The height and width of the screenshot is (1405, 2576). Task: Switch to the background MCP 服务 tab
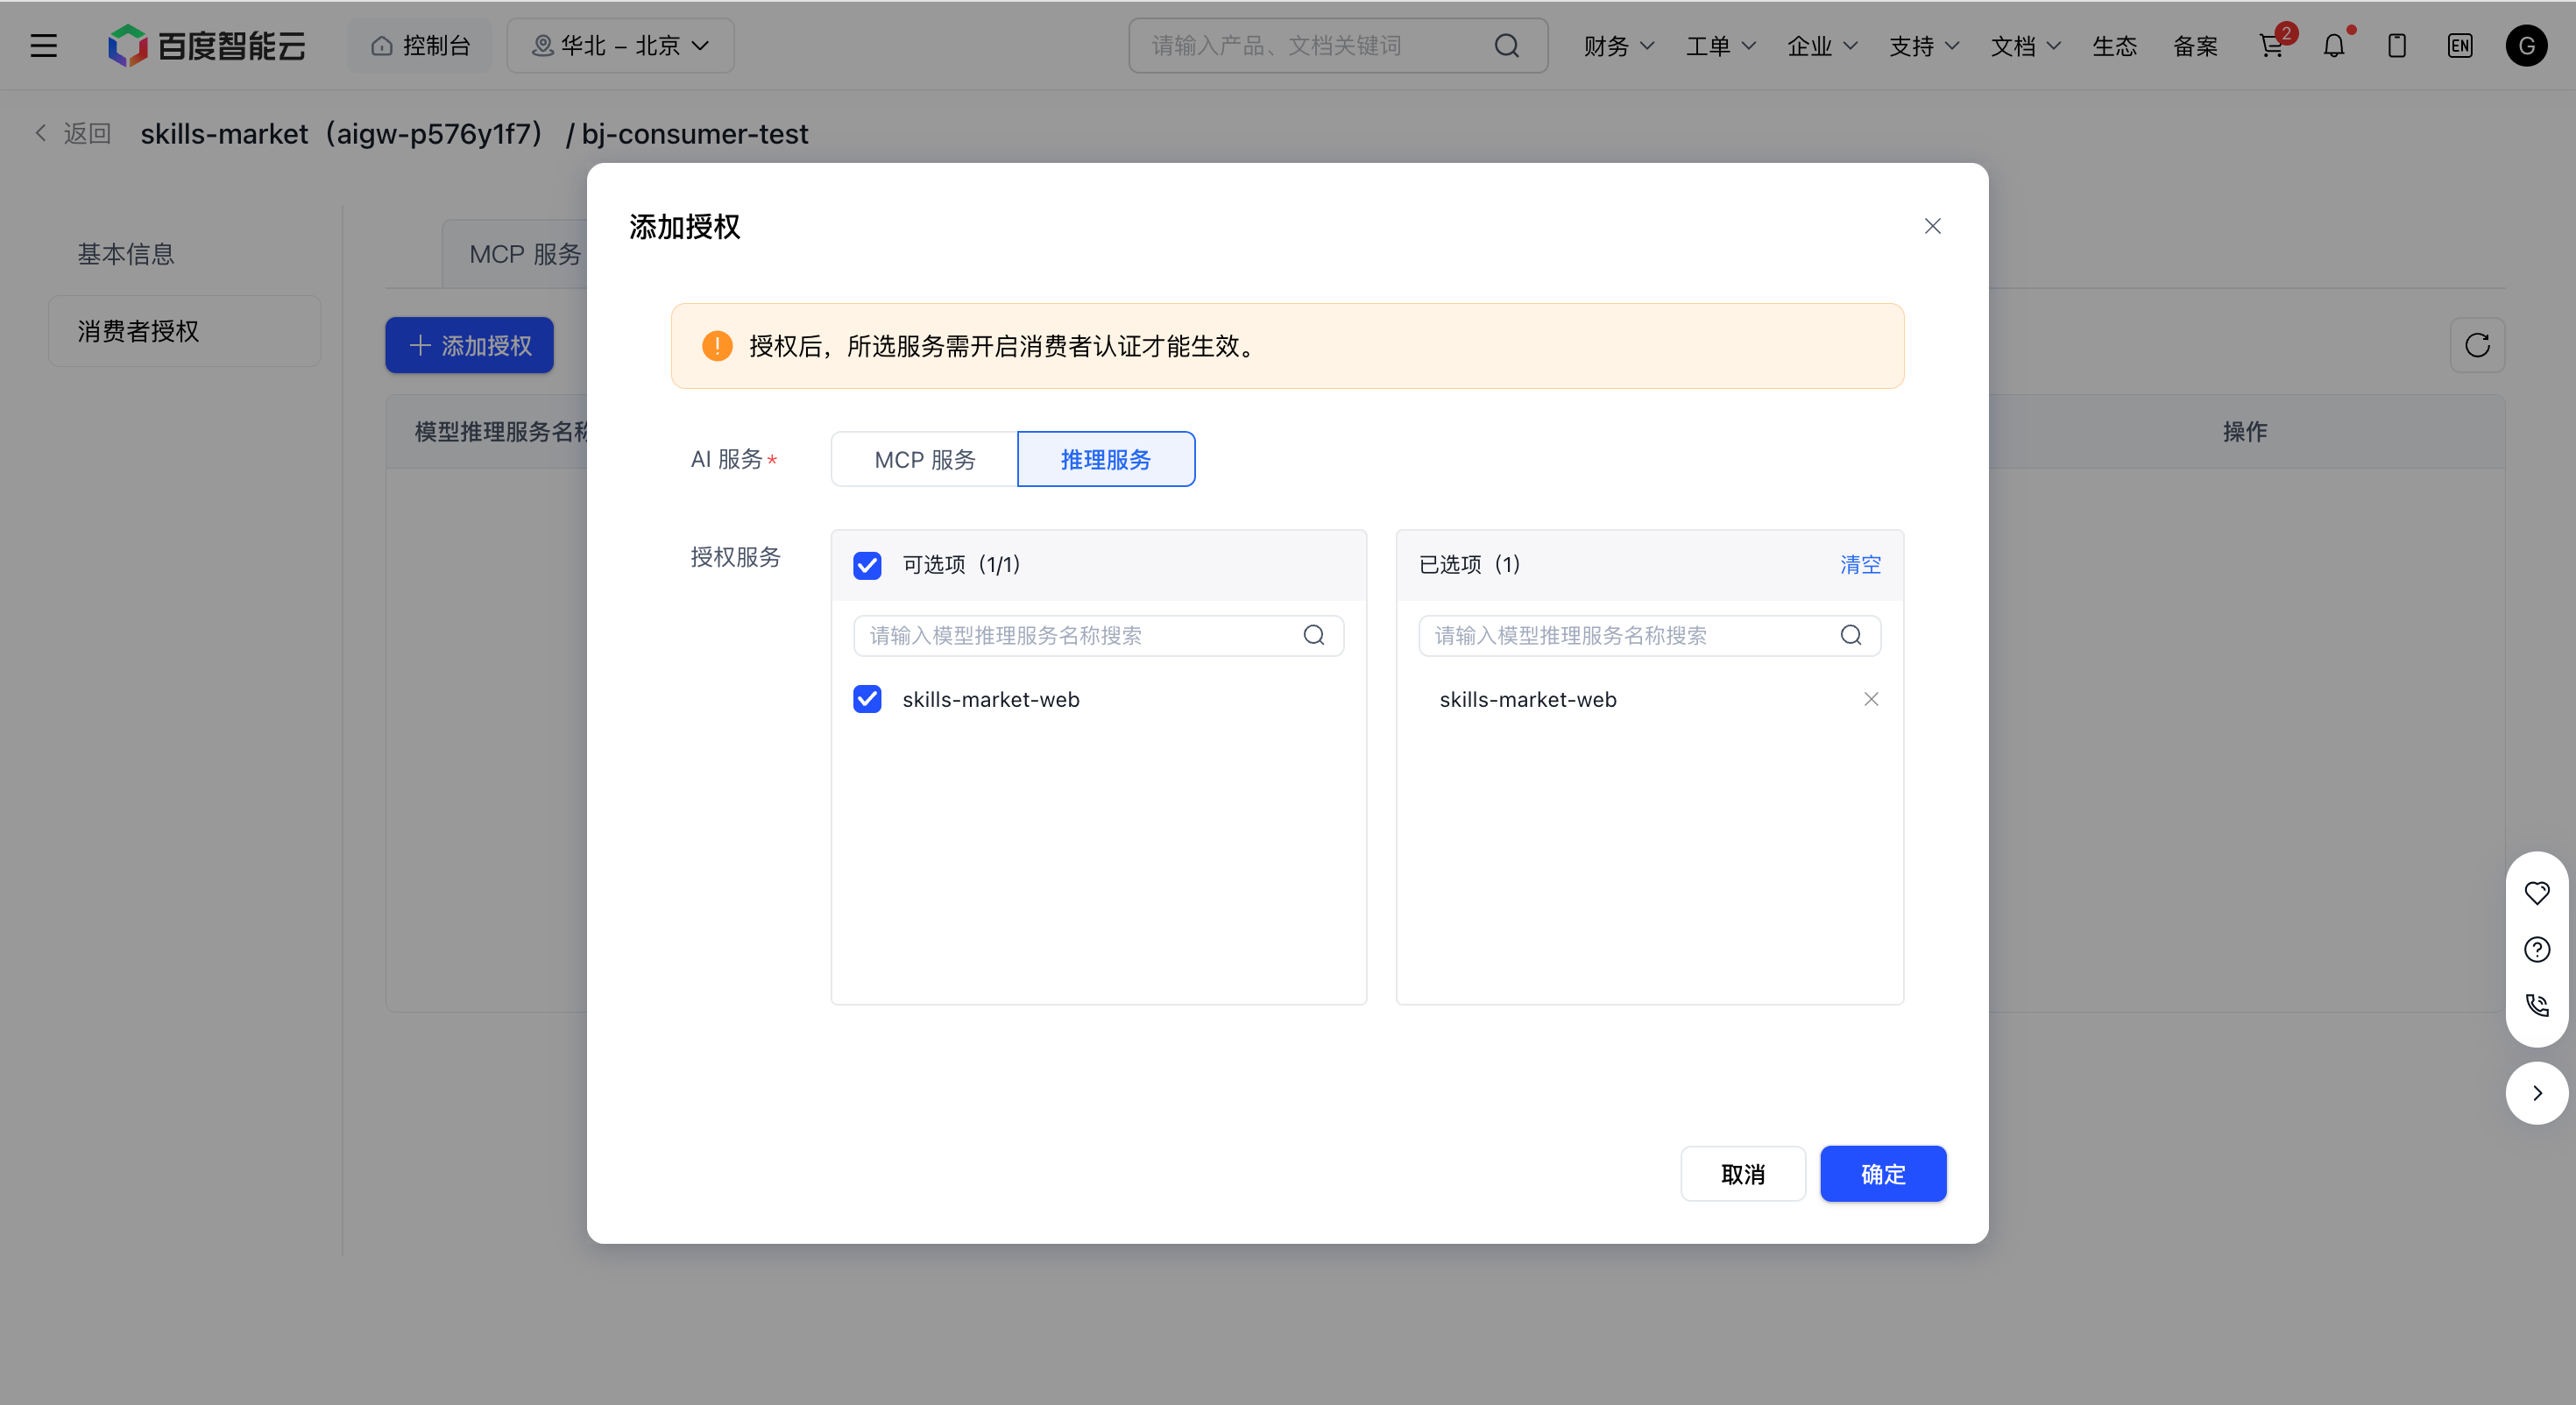[x=515, y=254]
